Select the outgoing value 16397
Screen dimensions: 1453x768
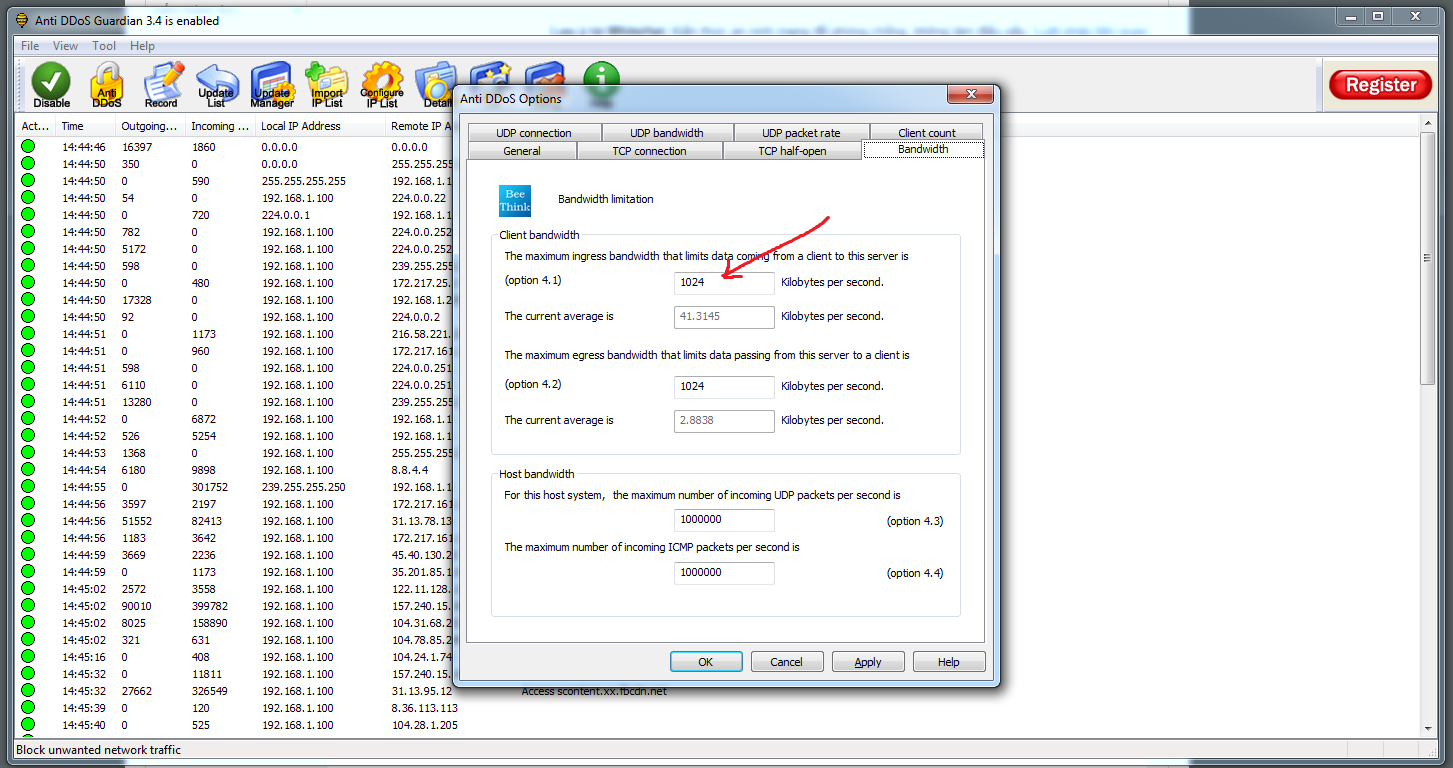pyautogui.click(x=137, y=147)
